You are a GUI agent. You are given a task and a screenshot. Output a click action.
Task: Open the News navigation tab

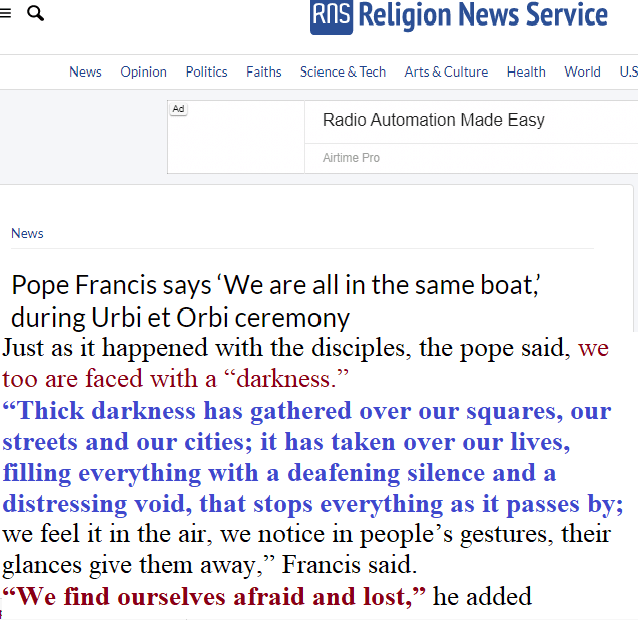pyautogui.click(x=85, y=72)
